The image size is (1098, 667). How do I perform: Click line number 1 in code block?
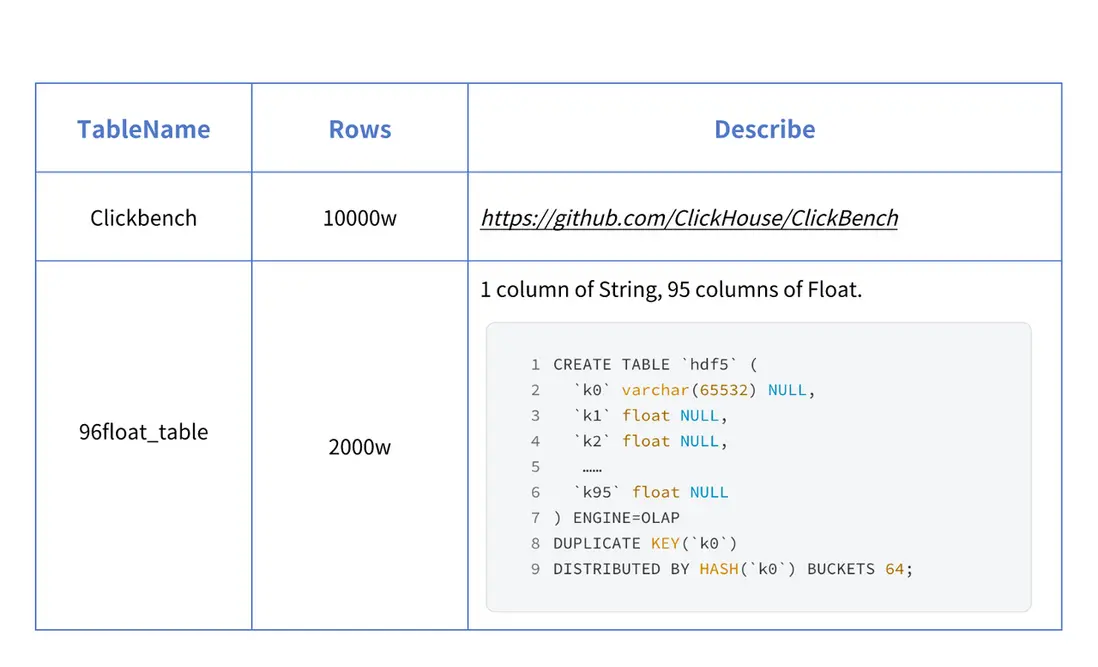(x=536, y=365)
